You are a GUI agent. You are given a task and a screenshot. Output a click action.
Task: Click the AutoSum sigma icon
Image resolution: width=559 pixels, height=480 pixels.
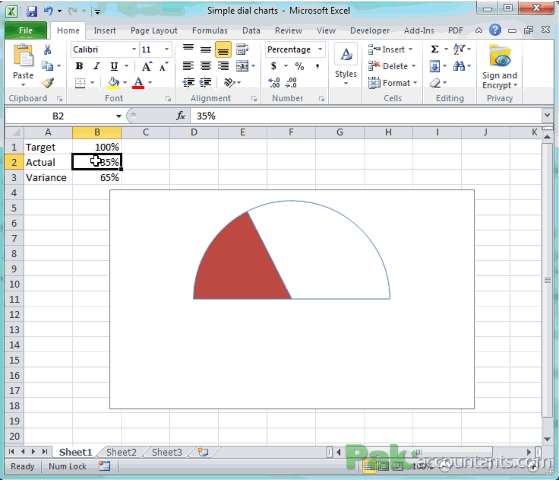point(434,49)
